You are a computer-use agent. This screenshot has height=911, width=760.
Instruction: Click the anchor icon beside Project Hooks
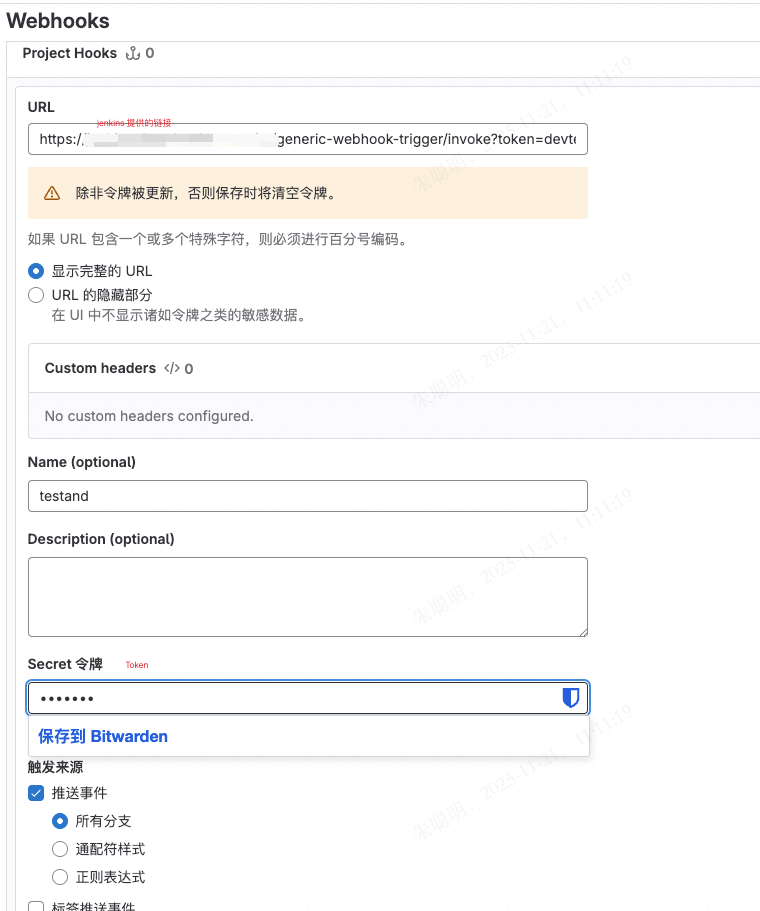[133, 53]
